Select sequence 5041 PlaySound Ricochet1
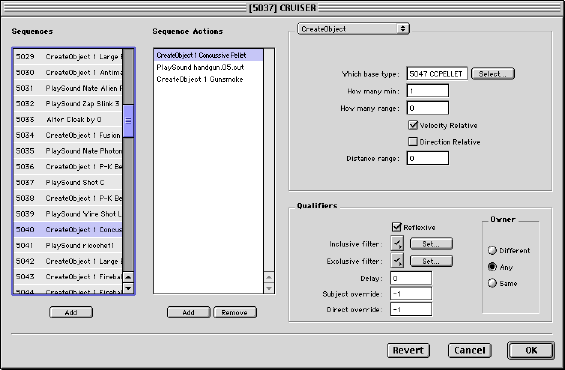 [x=68, y=245]
